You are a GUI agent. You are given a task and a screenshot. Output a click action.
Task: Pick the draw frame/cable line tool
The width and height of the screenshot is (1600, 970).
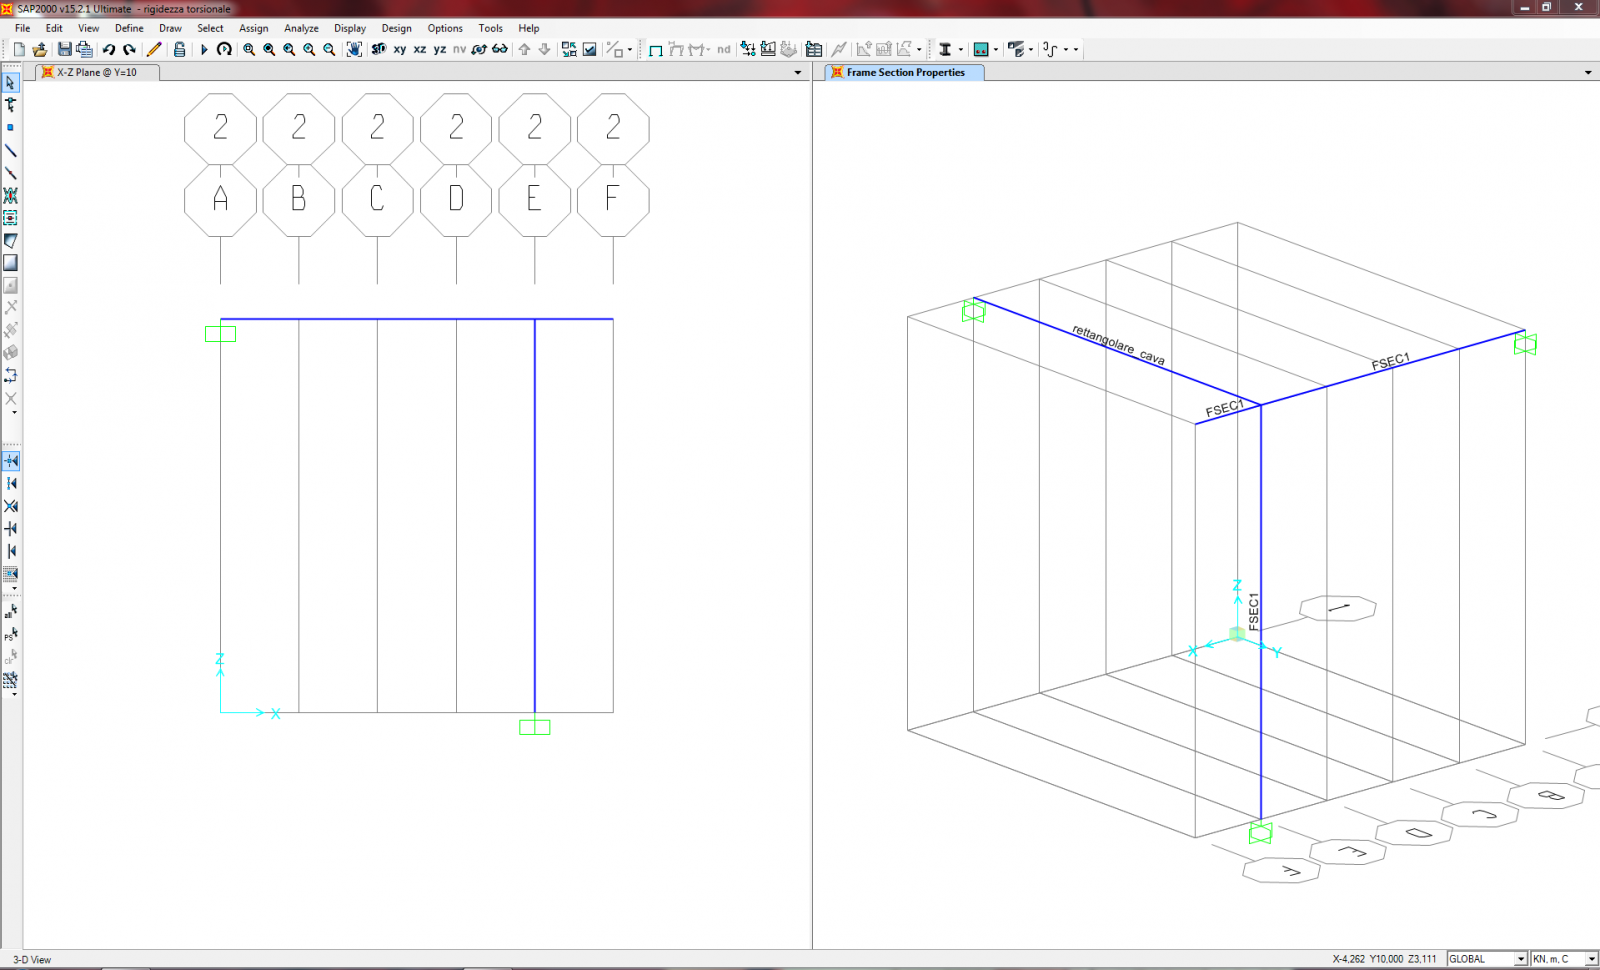coord(10,151)
